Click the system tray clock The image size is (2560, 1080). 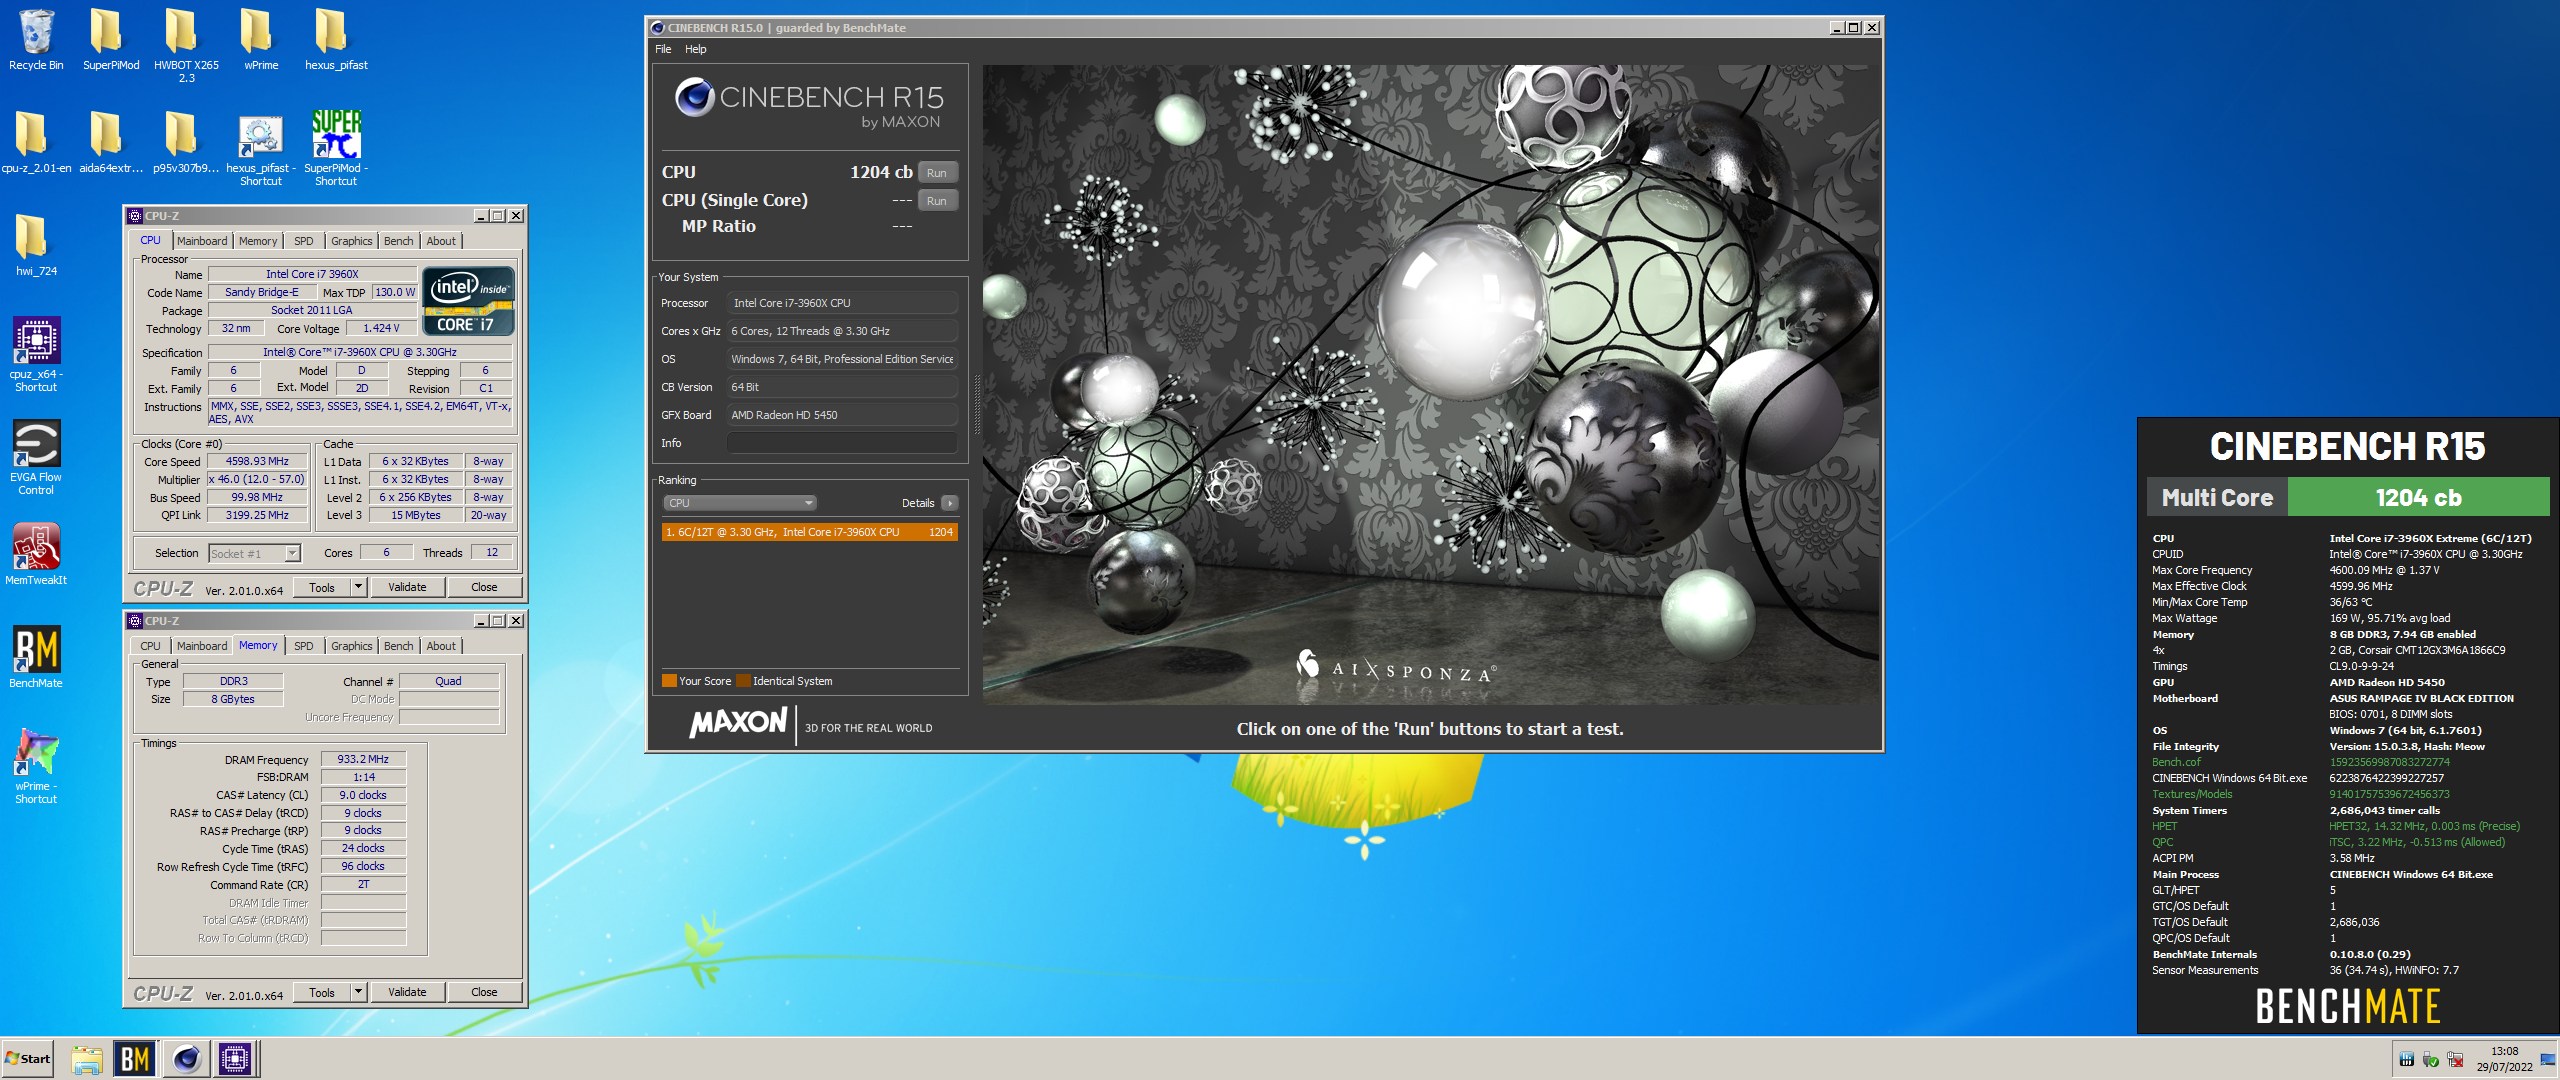(2504, 1059)
